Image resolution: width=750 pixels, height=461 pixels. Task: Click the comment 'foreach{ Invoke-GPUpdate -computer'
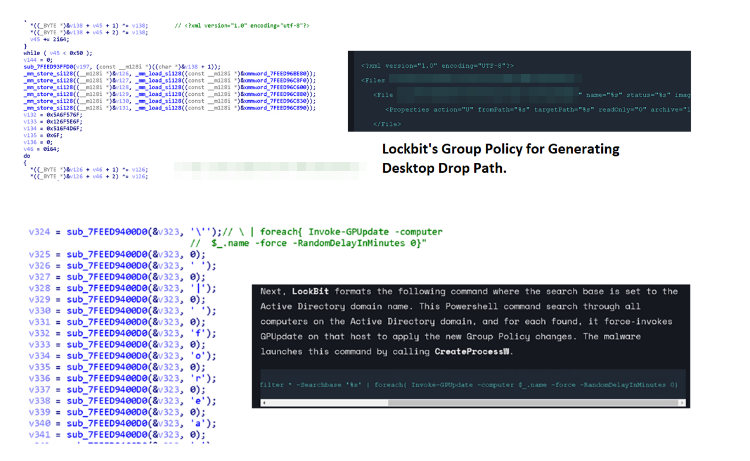pos(351,232)
